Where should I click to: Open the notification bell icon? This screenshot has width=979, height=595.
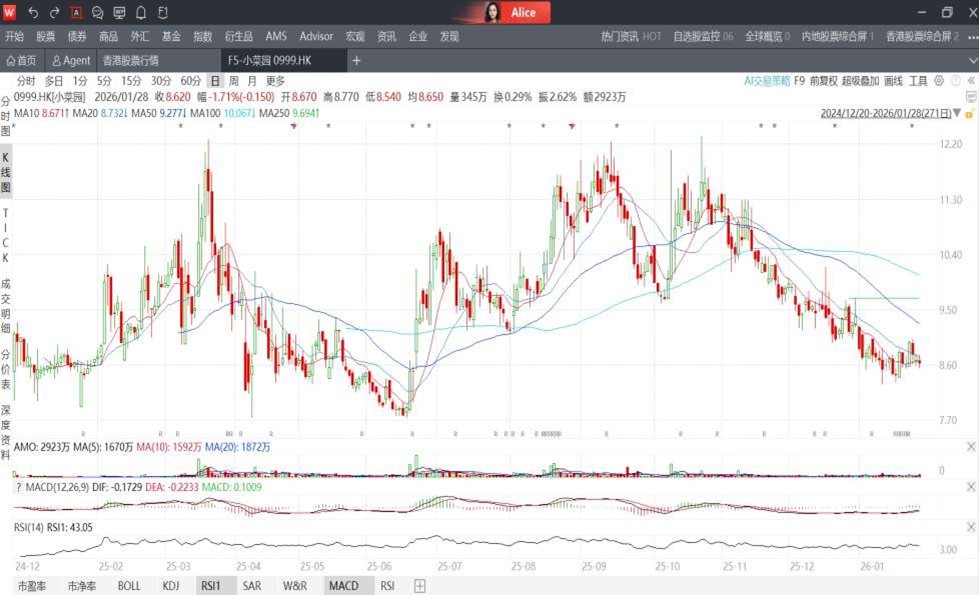141,12
